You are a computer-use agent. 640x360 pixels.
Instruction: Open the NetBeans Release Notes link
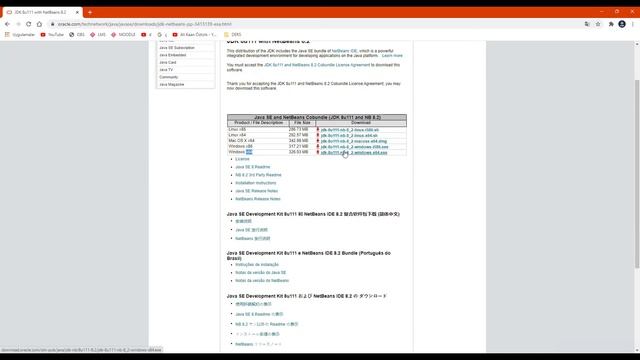pyautogui.click(x=258, y=199)
